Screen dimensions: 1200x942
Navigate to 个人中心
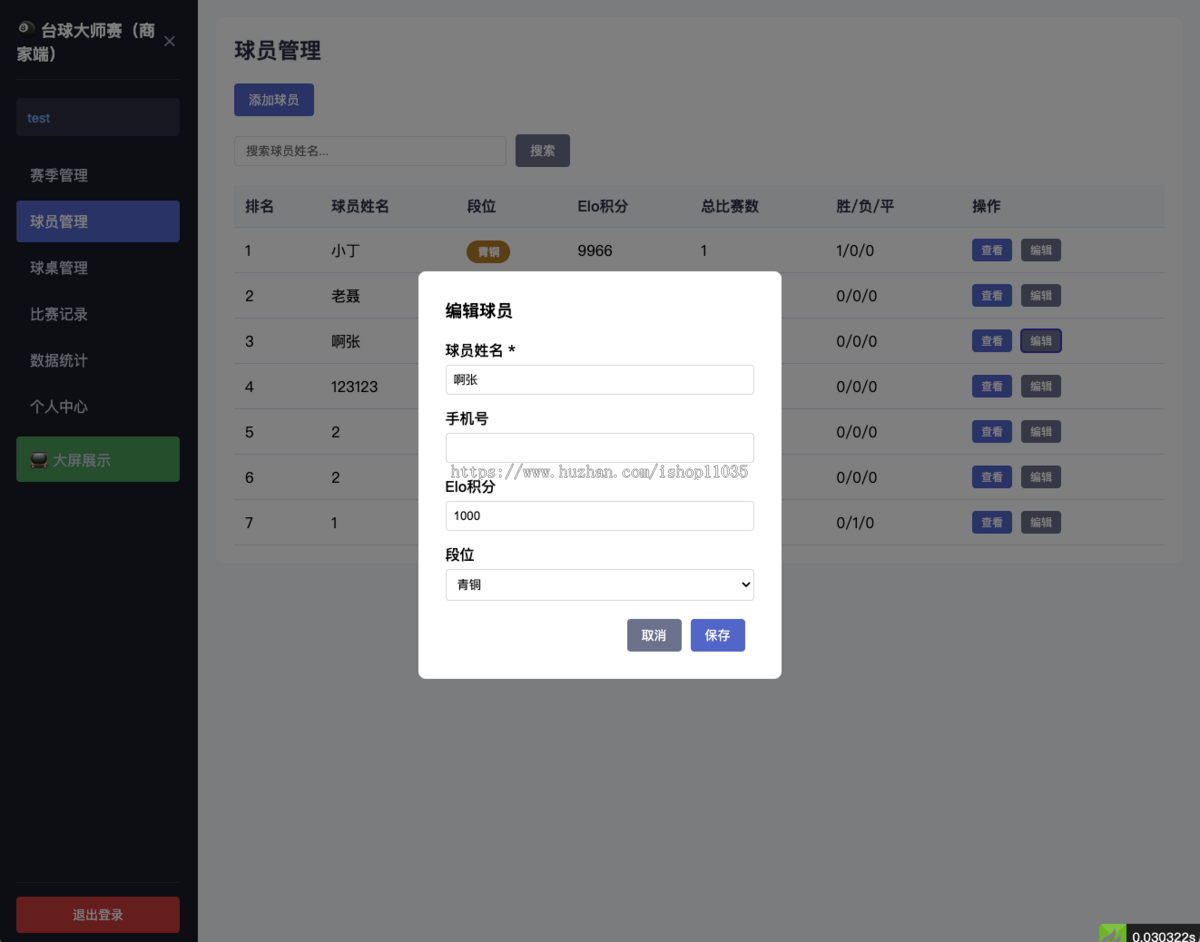pyautogui.click(x=98, y=407)
